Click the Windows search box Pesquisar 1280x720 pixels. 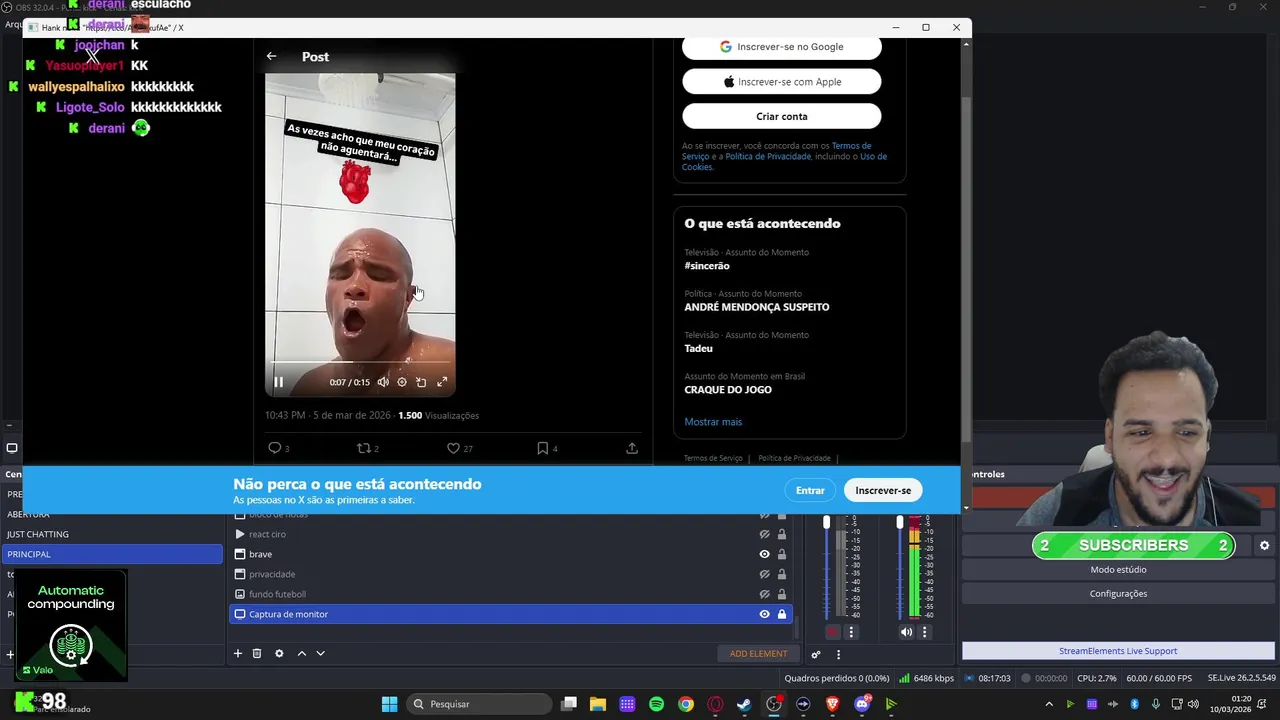coord(478,704)
